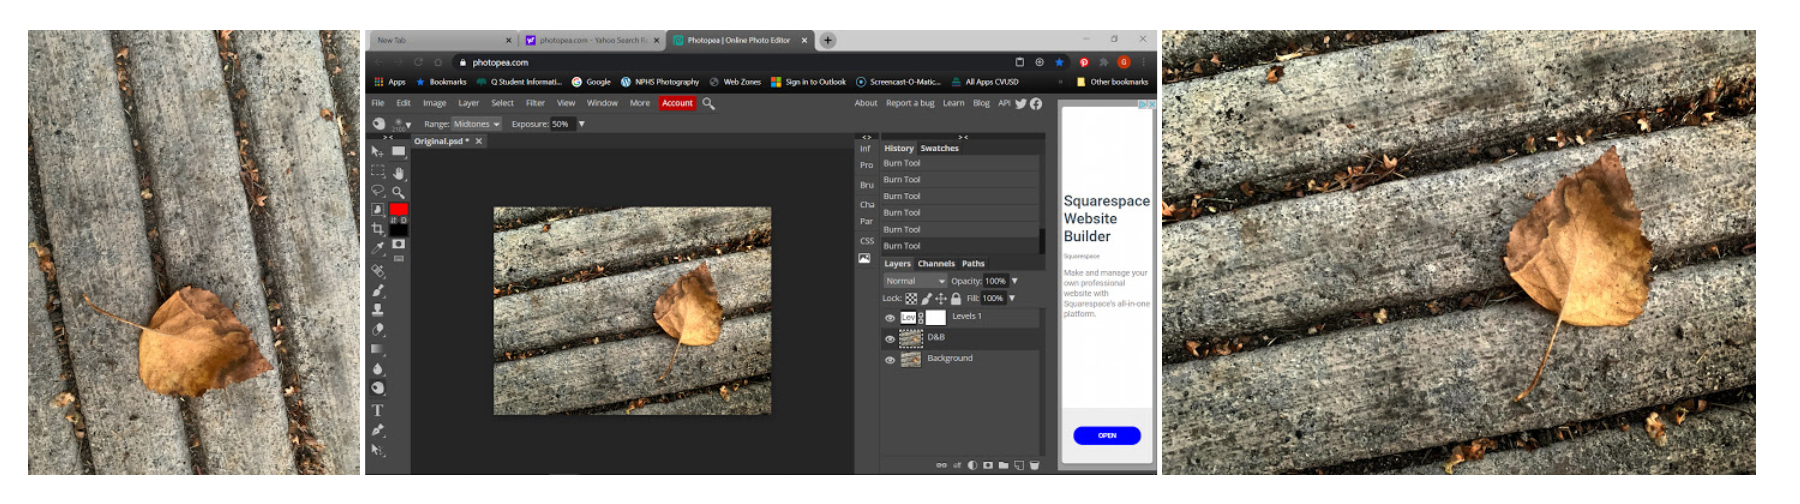
Task: Select the Blur droplet tool
Action: 377,369
